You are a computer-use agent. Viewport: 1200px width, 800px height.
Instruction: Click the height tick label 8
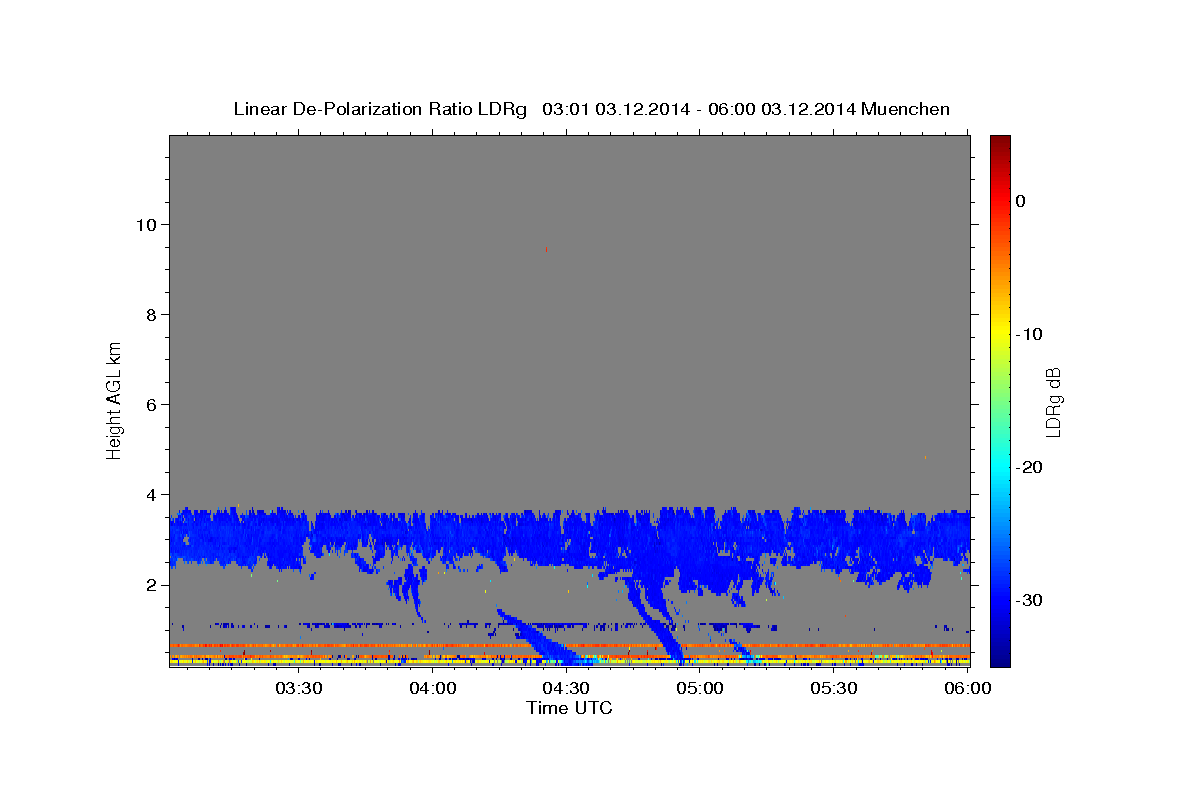pyautogui.click(x=150, y=314)
